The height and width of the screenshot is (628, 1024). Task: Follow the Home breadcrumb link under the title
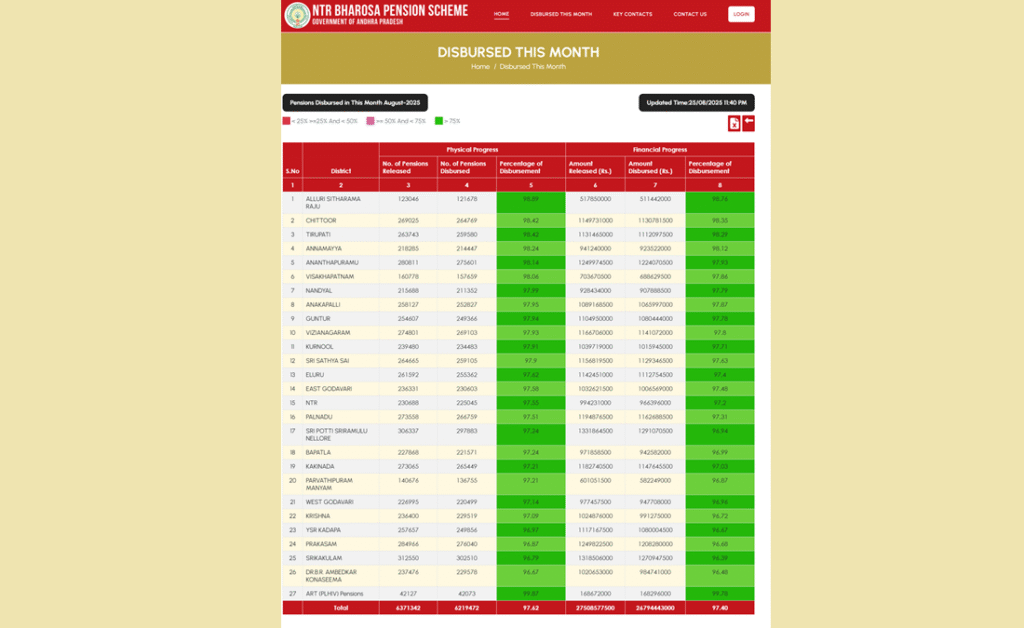tap(480, 67)
